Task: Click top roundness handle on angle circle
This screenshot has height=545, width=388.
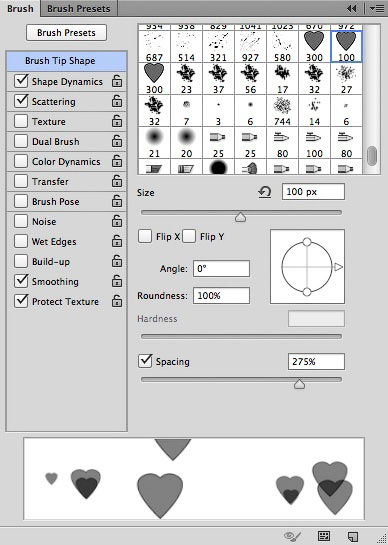Action: click(307, 242)
